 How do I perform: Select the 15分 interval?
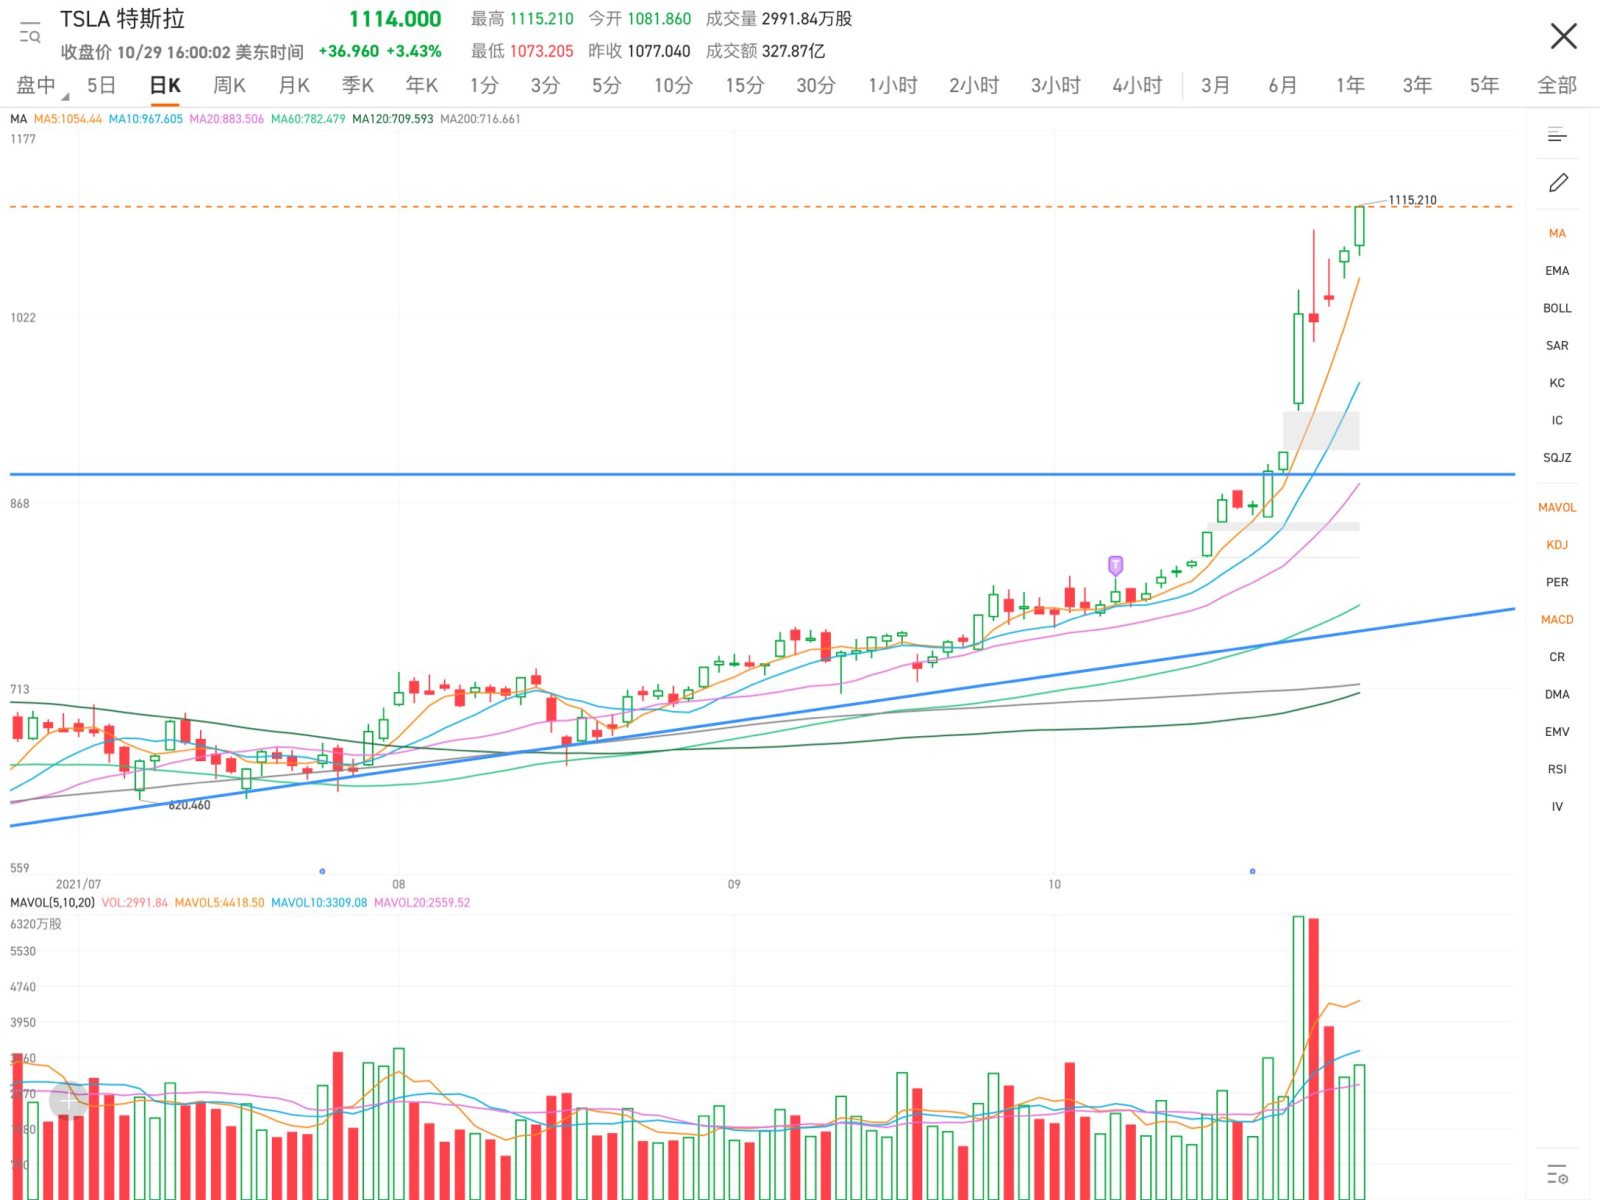tap(744, 86)
